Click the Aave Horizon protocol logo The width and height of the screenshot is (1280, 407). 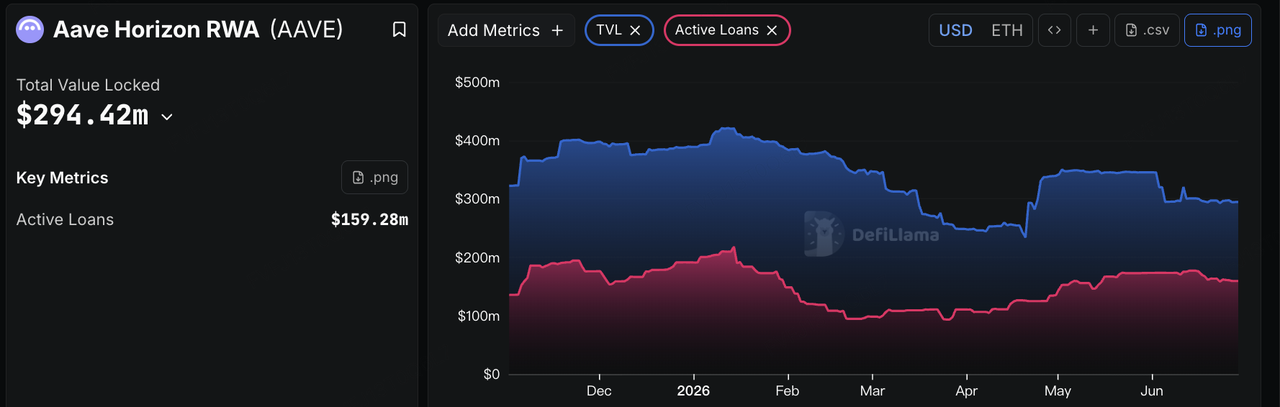point(30,30)
